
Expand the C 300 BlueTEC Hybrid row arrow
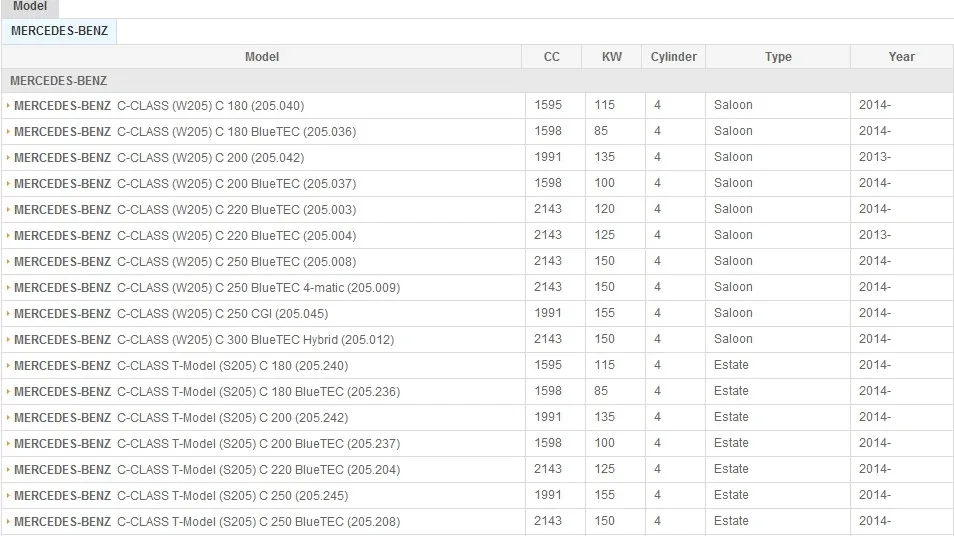[8, 339]
